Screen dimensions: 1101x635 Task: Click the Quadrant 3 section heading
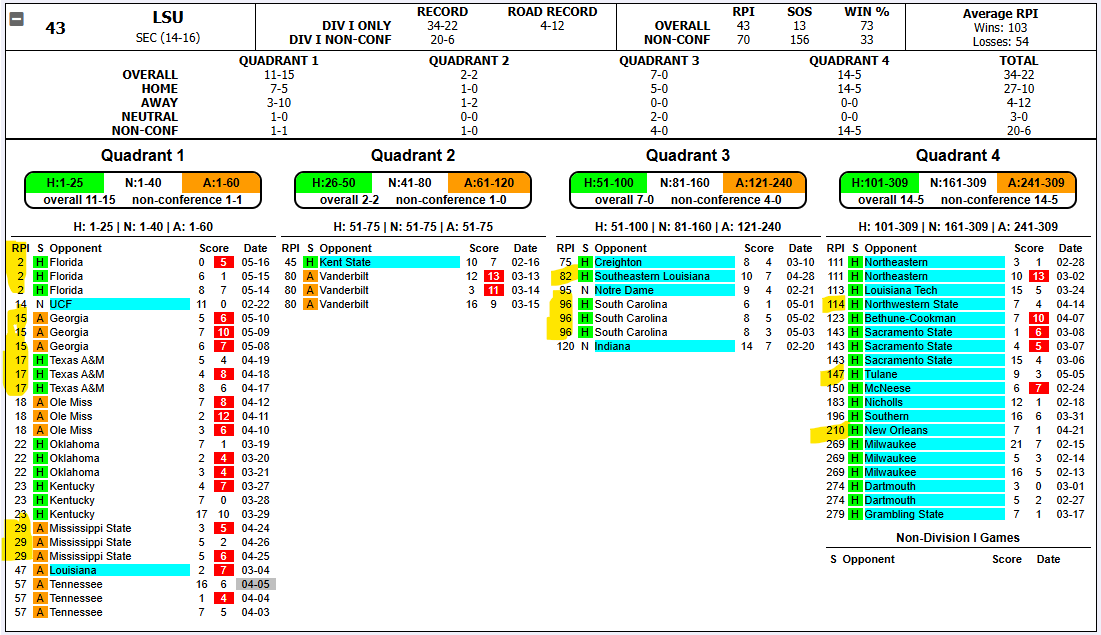[x=687, y=155]
